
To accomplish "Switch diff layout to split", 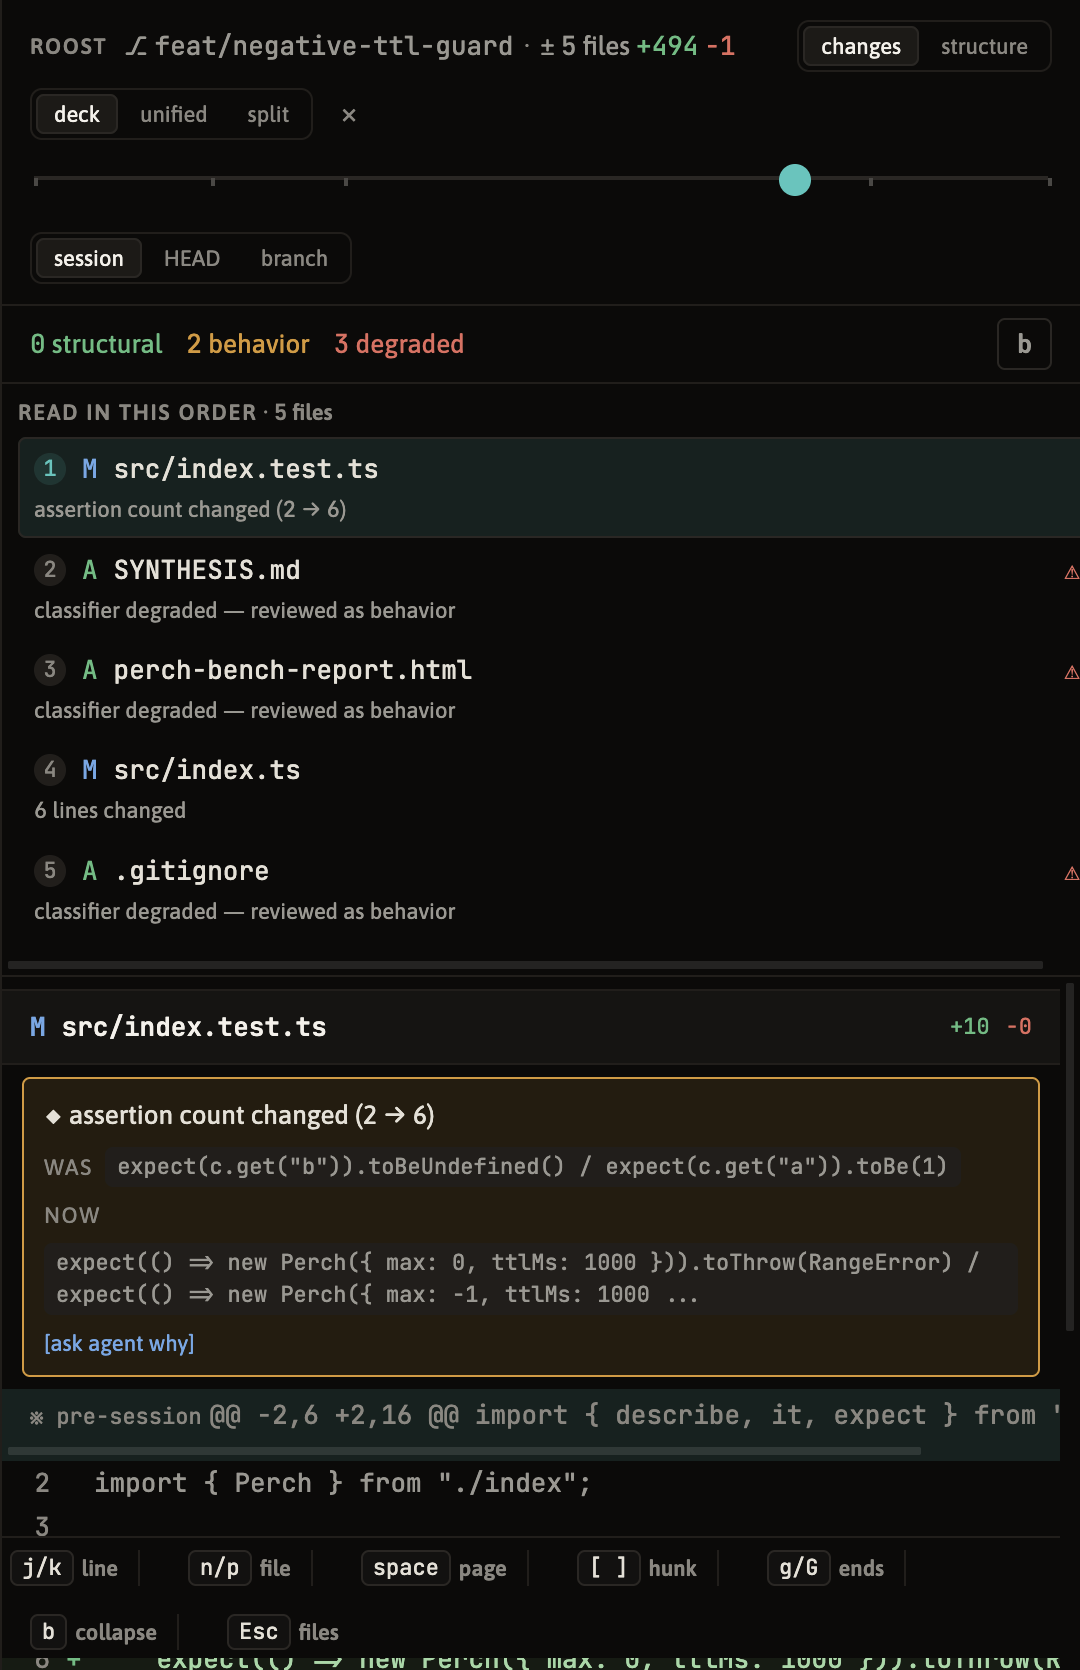I will pos(268,114).
